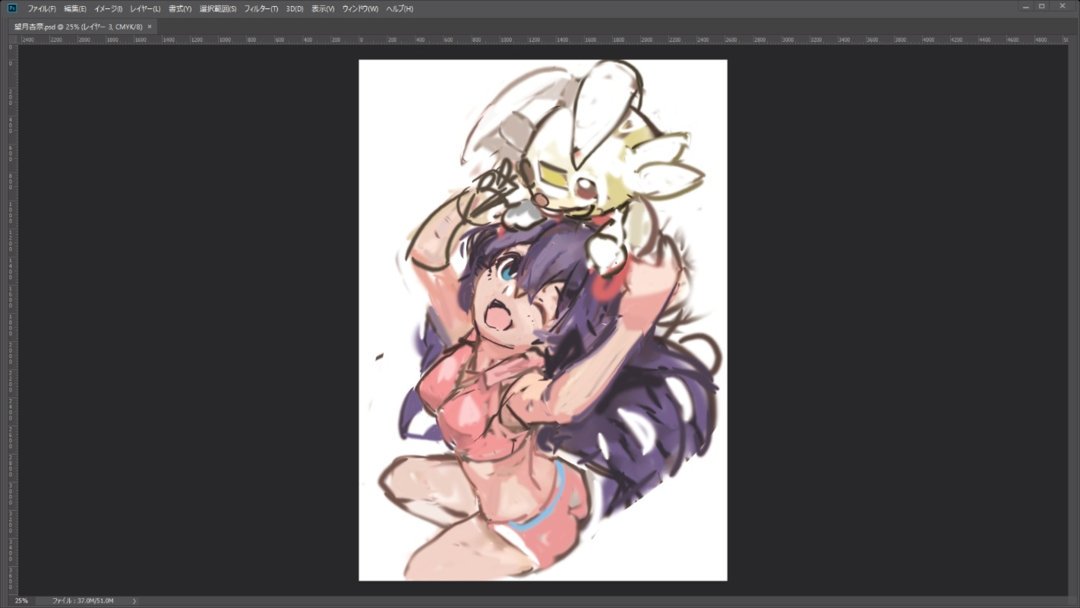The image size is (1080, 608).
Task: Click the ファイル: 37.0M/51.0M status text
Action: 83,601
